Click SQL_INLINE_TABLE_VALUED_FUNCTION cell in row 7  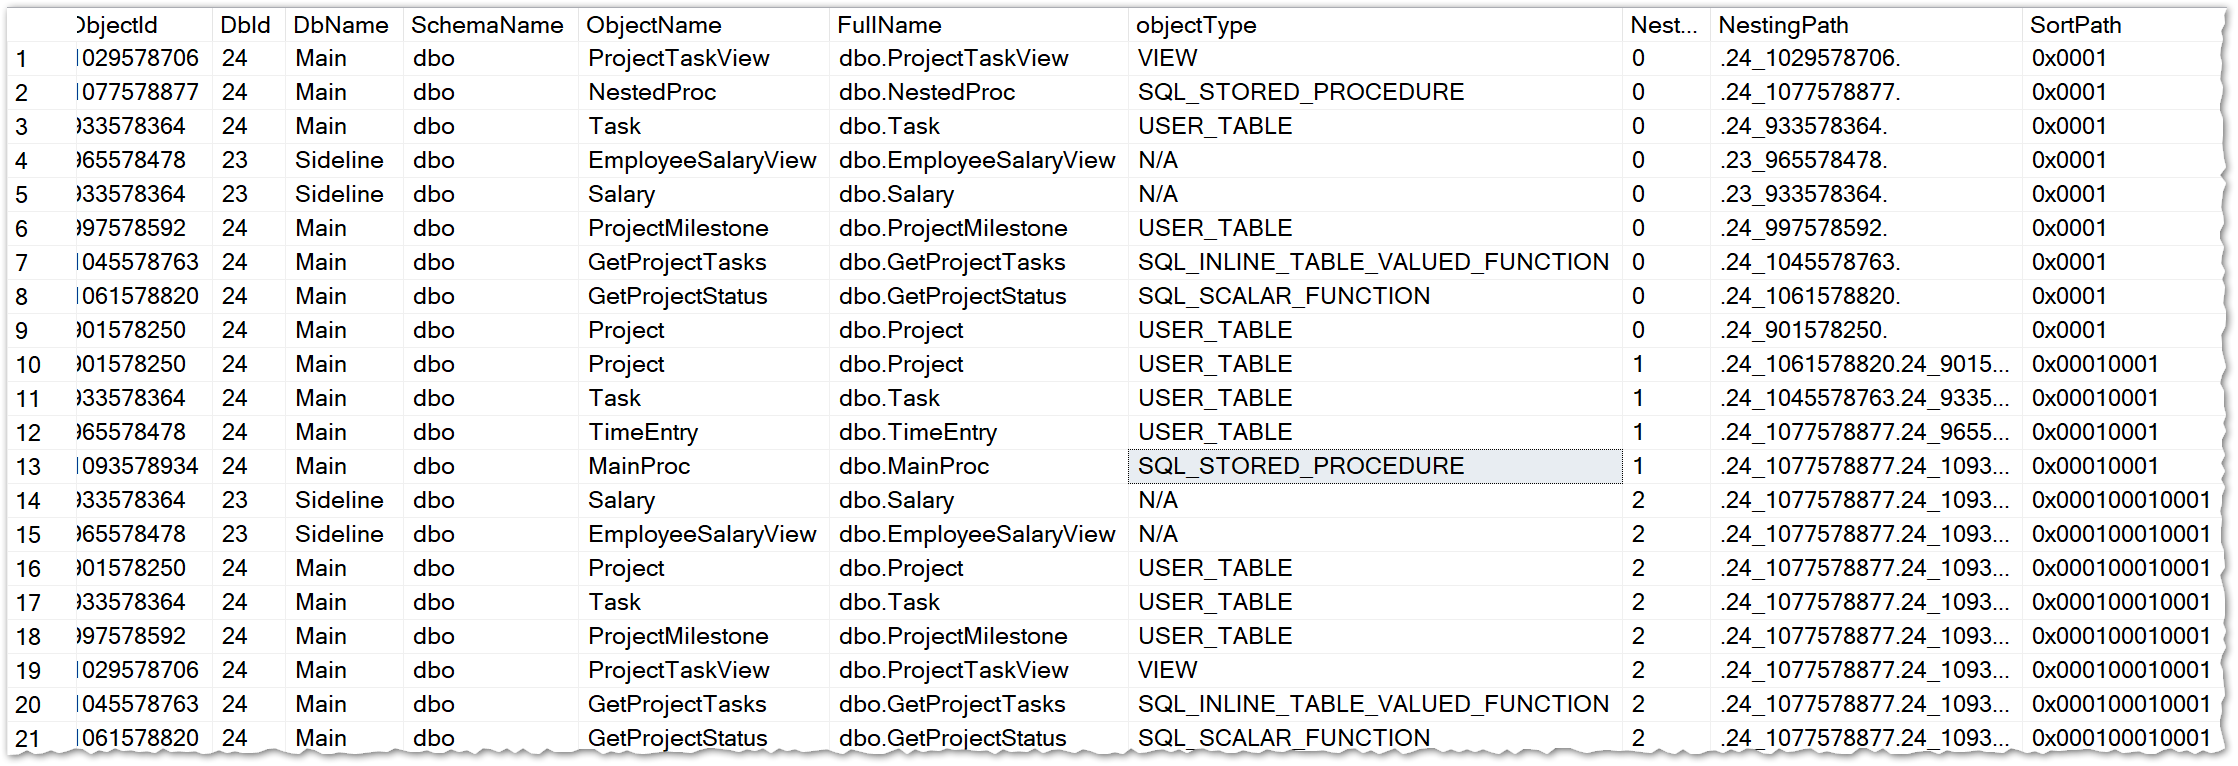click(x=1375, y=262)
